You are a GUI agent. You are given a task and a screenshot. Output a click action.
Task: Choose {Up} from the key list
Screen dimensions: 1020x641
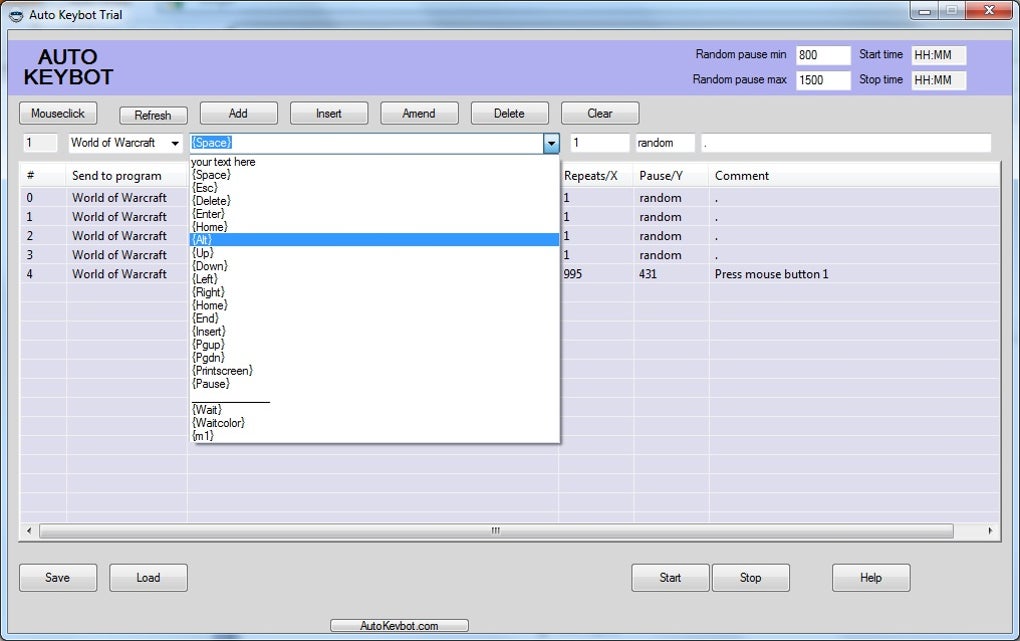click(x=375, y=252)
